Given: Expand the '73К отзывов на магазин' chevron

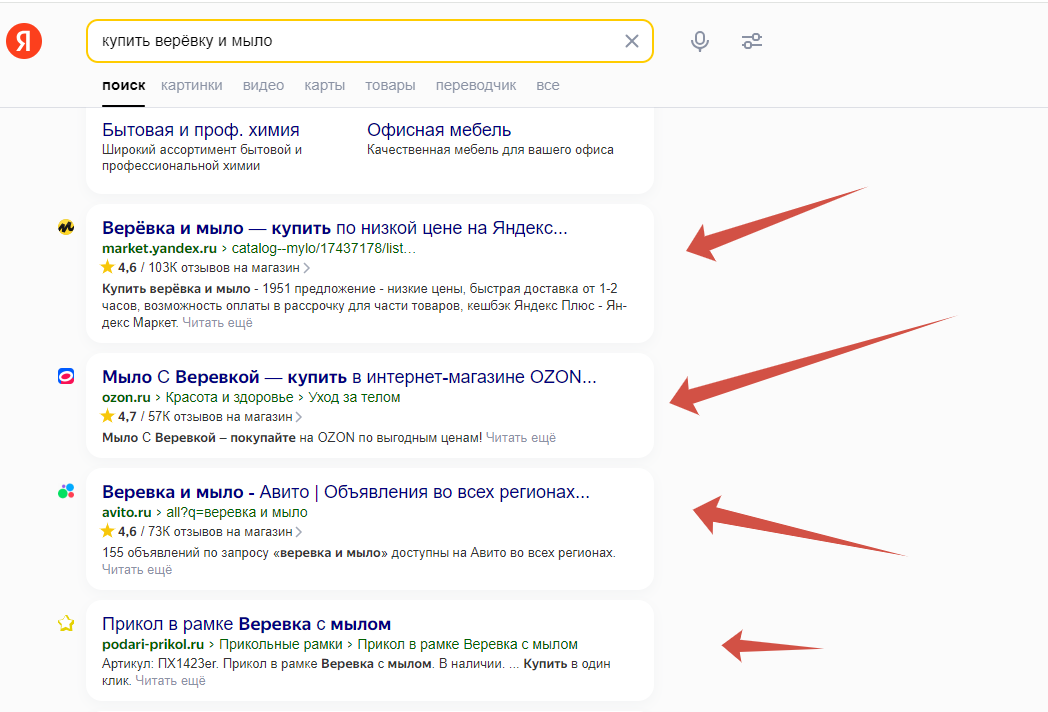Looking at the screenshot, I should [299, 532].
